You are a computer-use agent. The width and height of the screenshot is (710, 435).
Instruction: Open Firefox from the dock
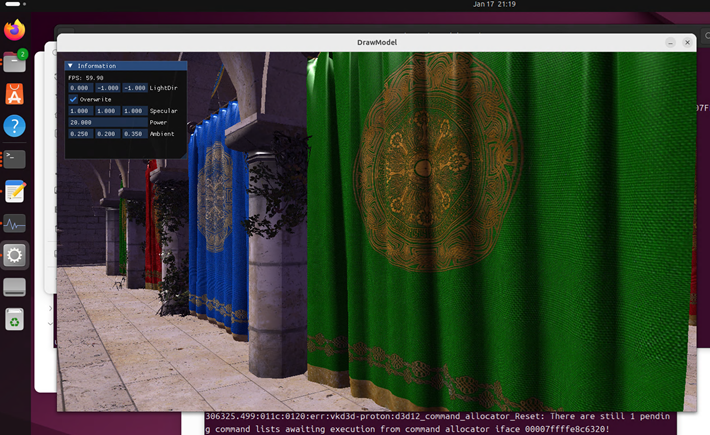coord(15,30)
